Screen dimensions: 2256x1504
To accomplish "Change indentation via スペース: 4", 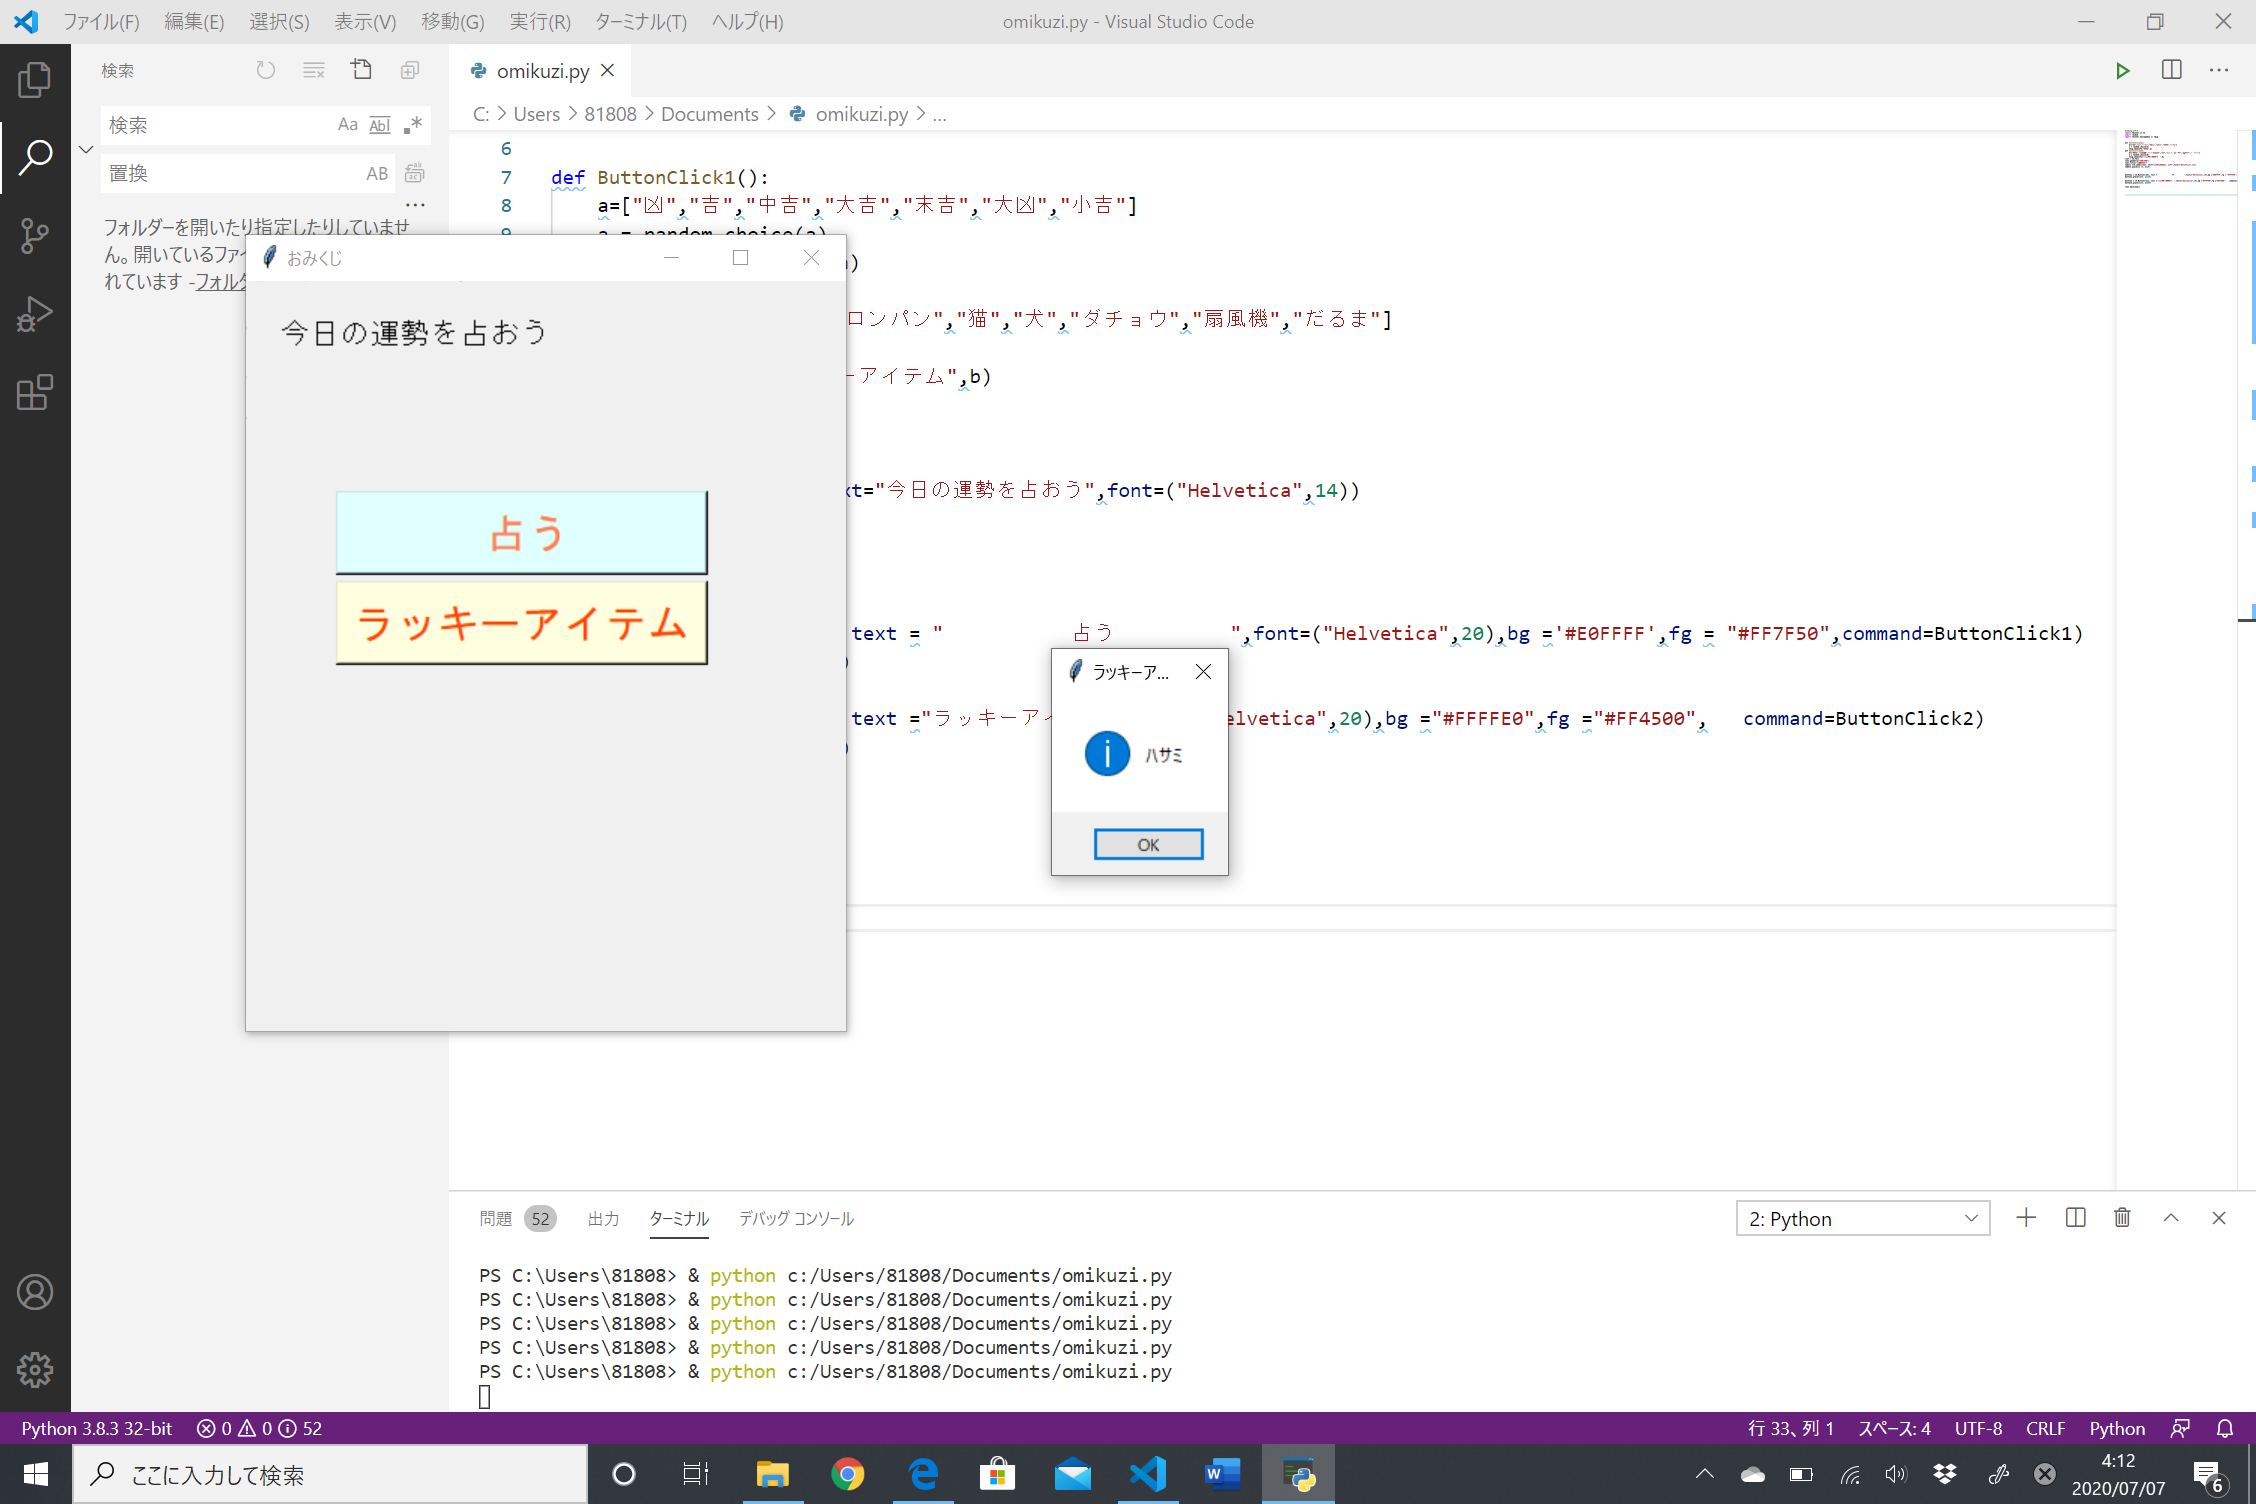I will tap(1895, 1429).
